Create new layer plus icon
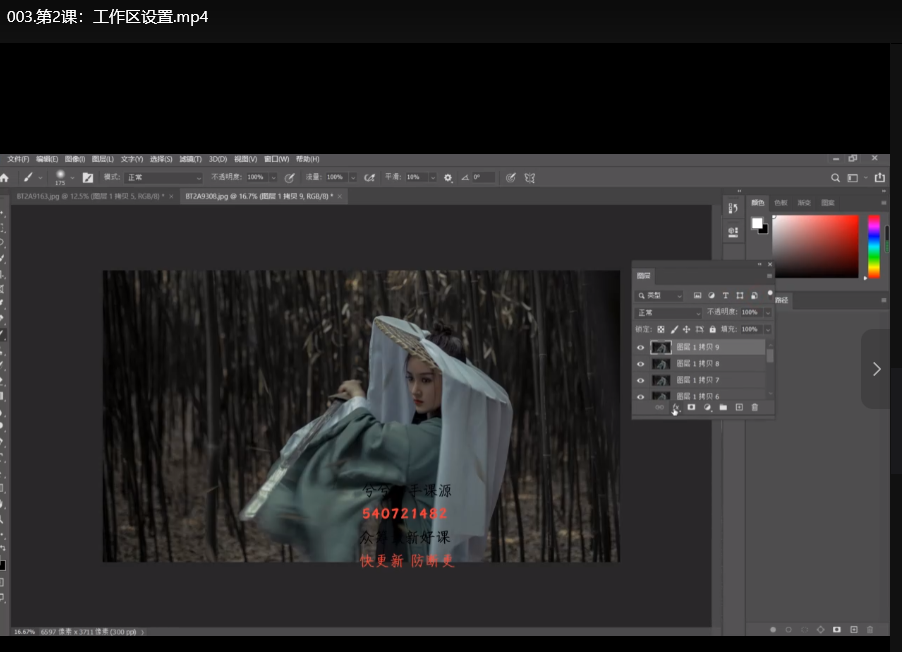 point(739,407)
